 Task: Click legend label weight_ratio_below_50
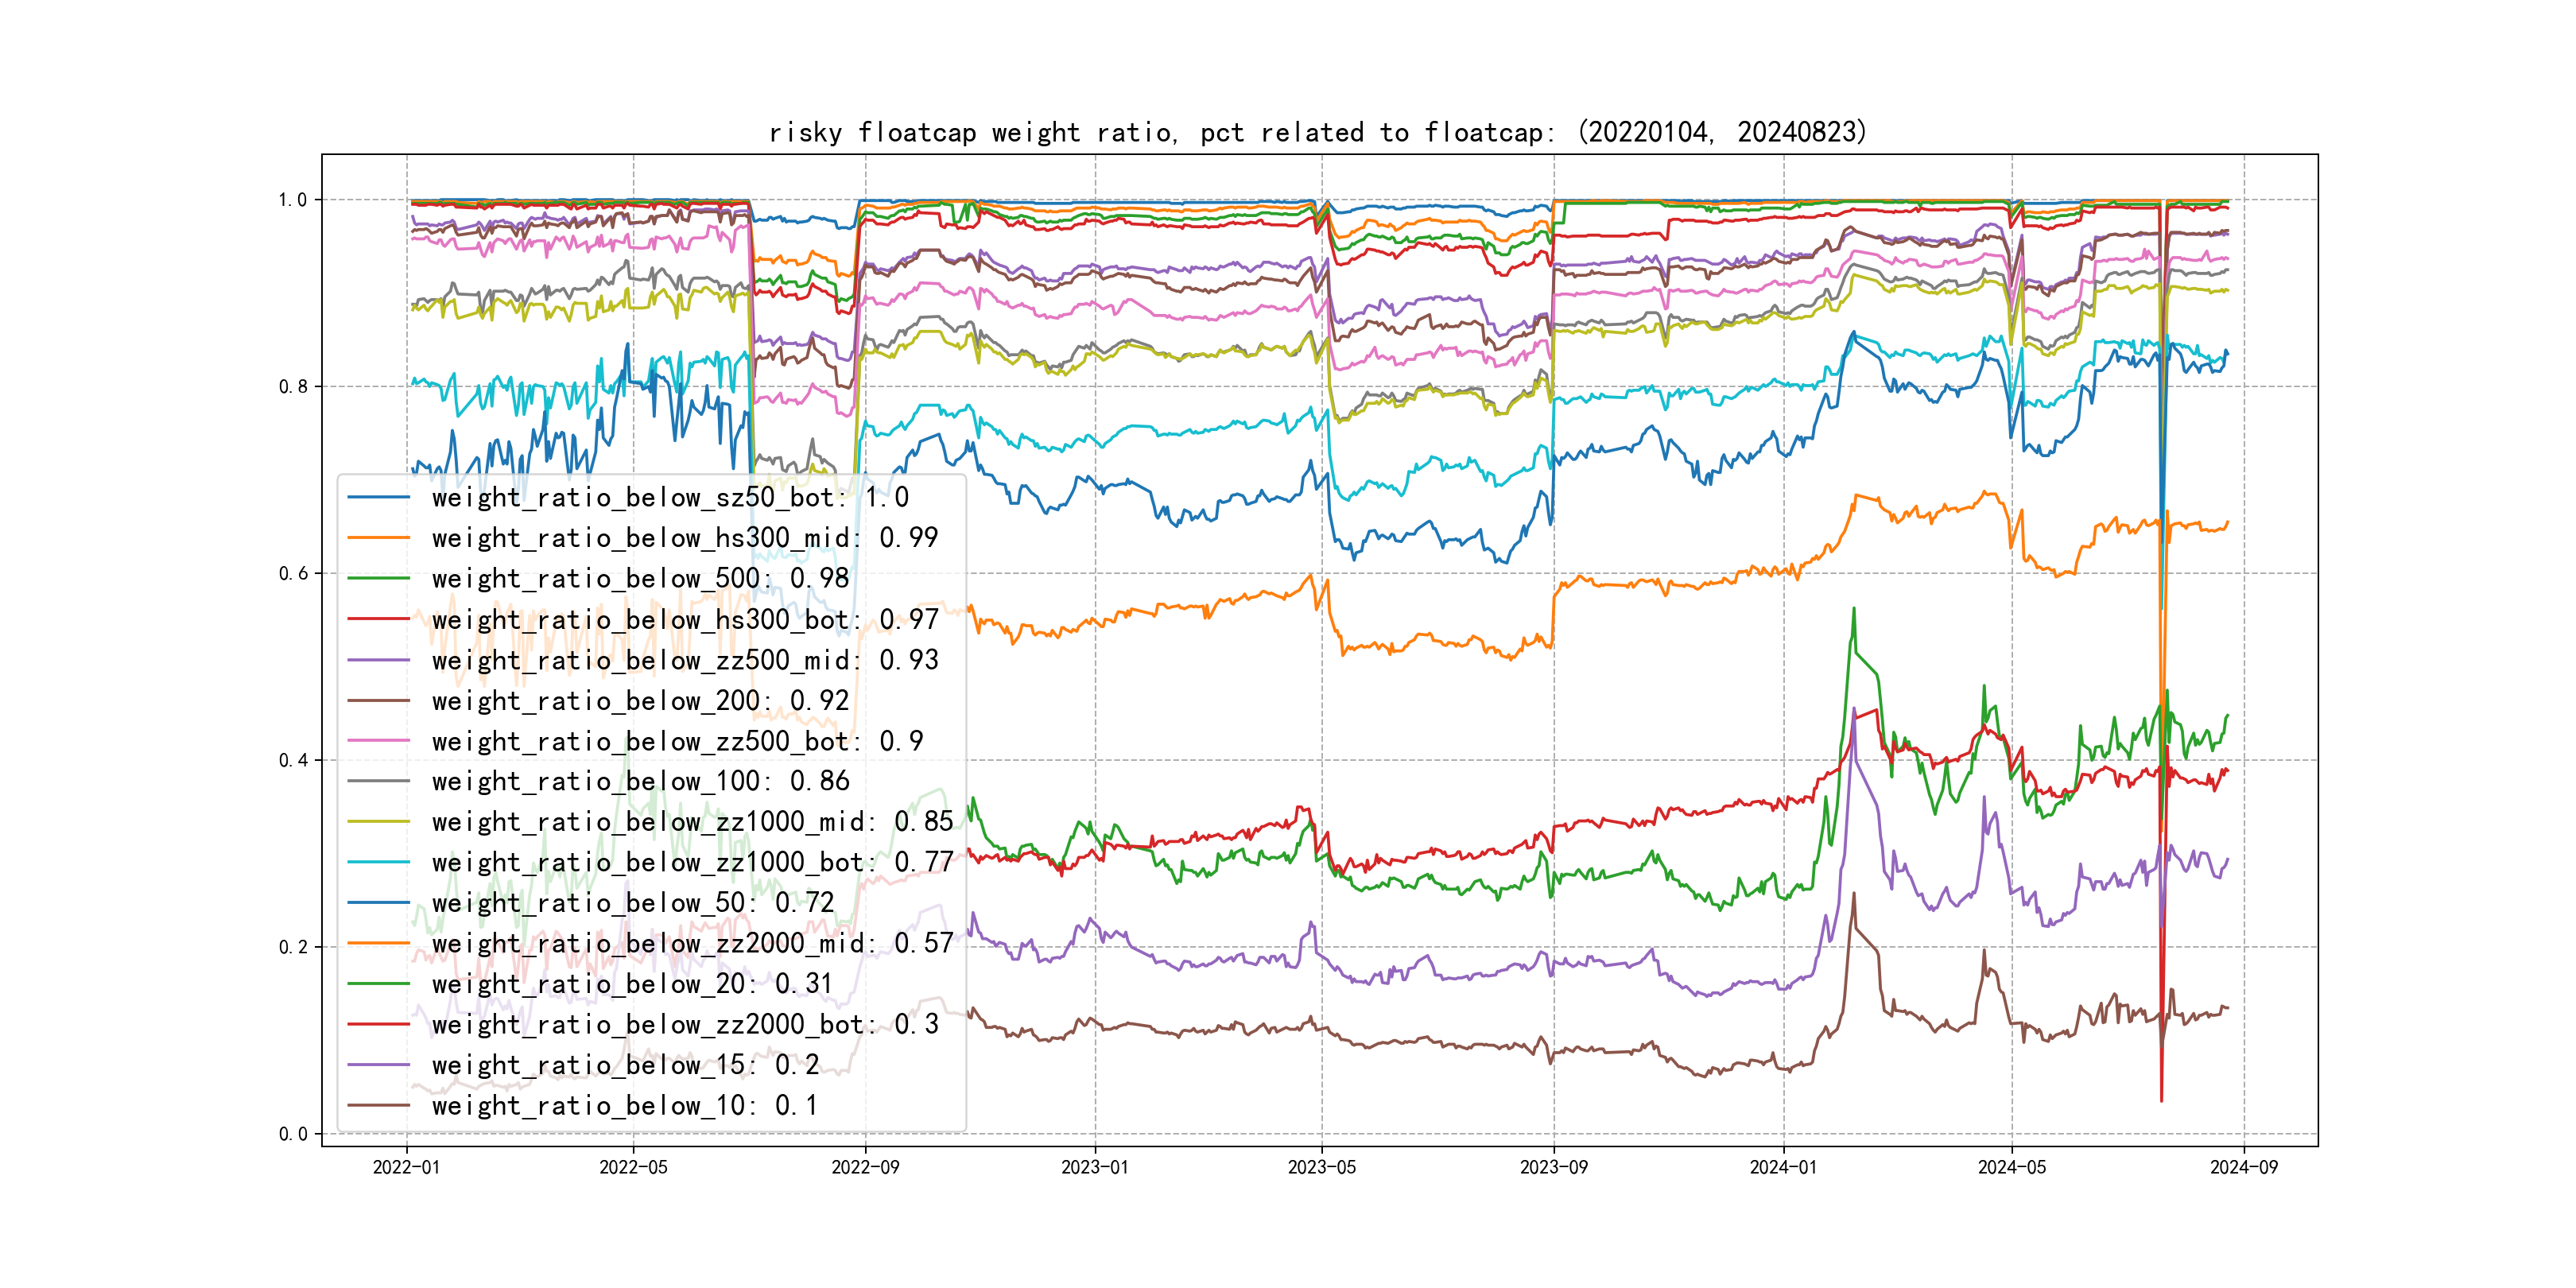click(632, 903)
